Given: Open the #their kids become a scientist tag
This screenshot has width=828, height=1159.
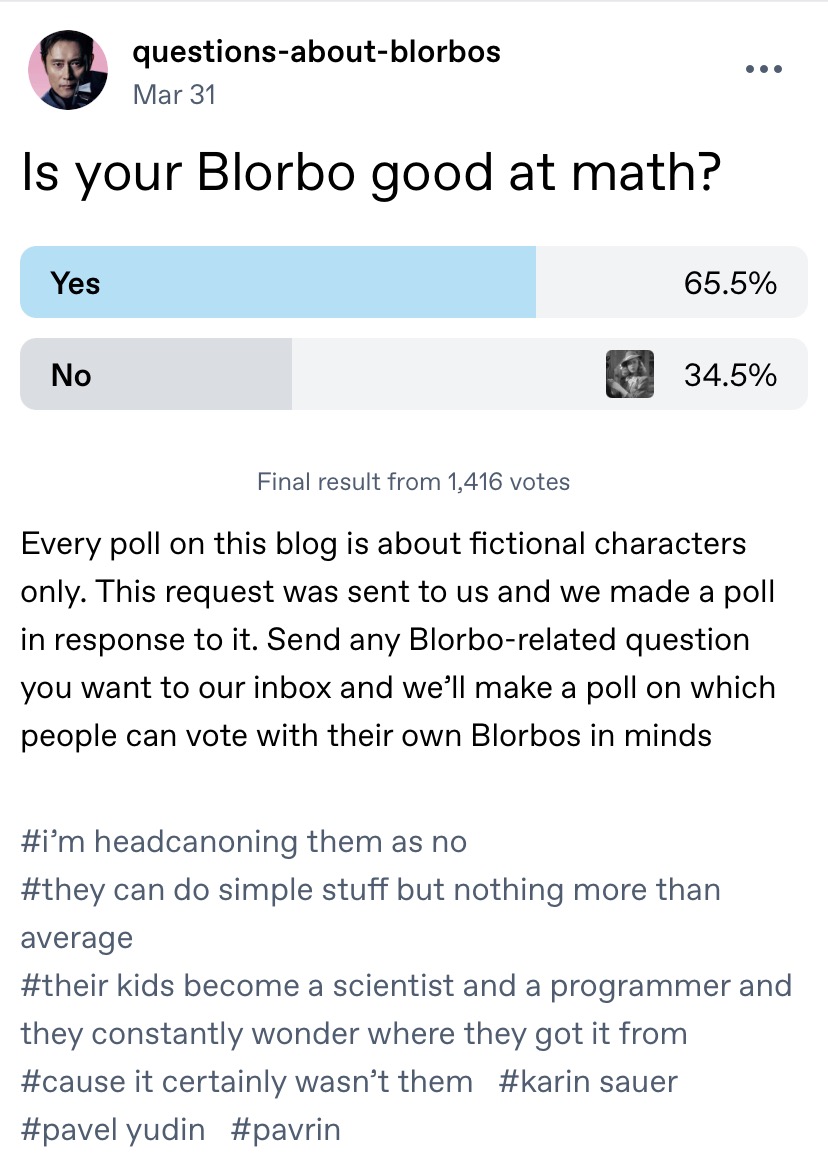Looking at the screenshot, I should (406, 1010).
